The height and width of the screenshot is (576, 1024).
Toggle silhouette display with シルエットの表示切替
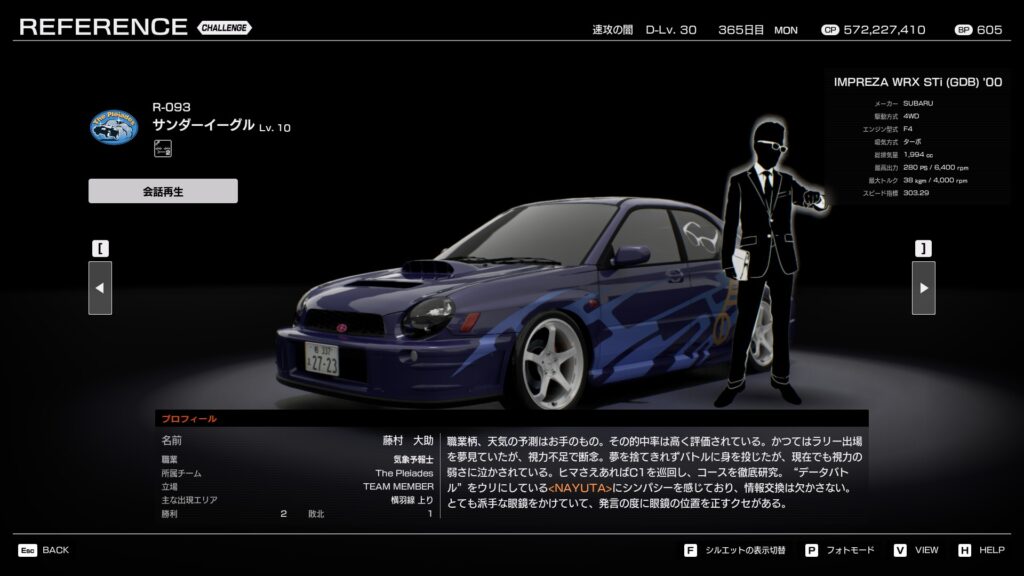pyautogui.click(x=745, y=550)
